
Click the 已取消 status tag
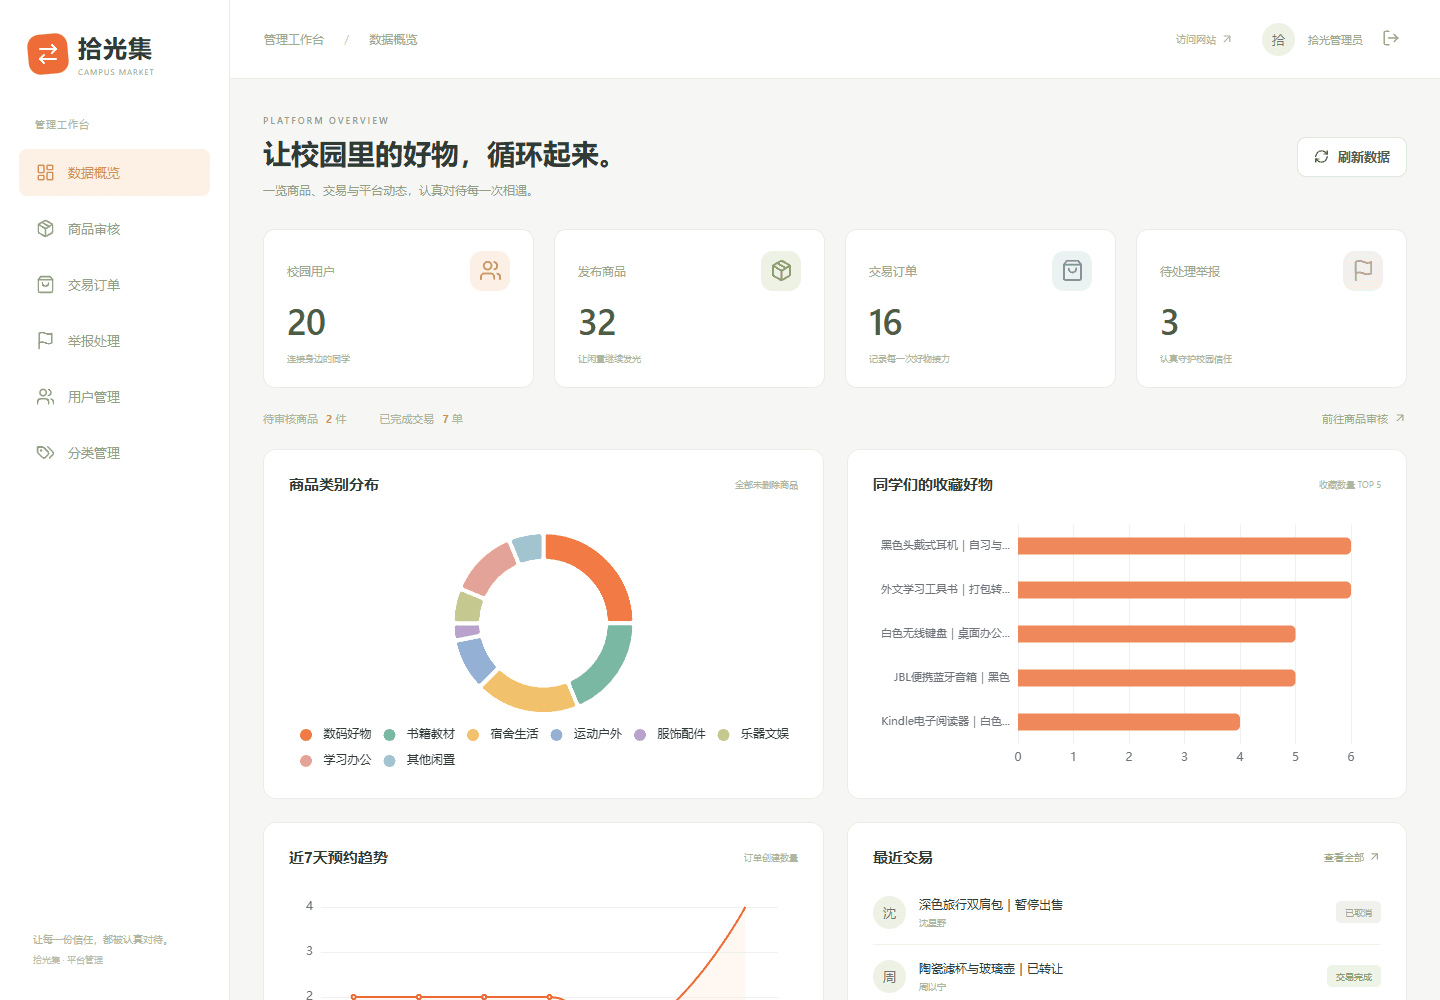(x=1358, y=913)
